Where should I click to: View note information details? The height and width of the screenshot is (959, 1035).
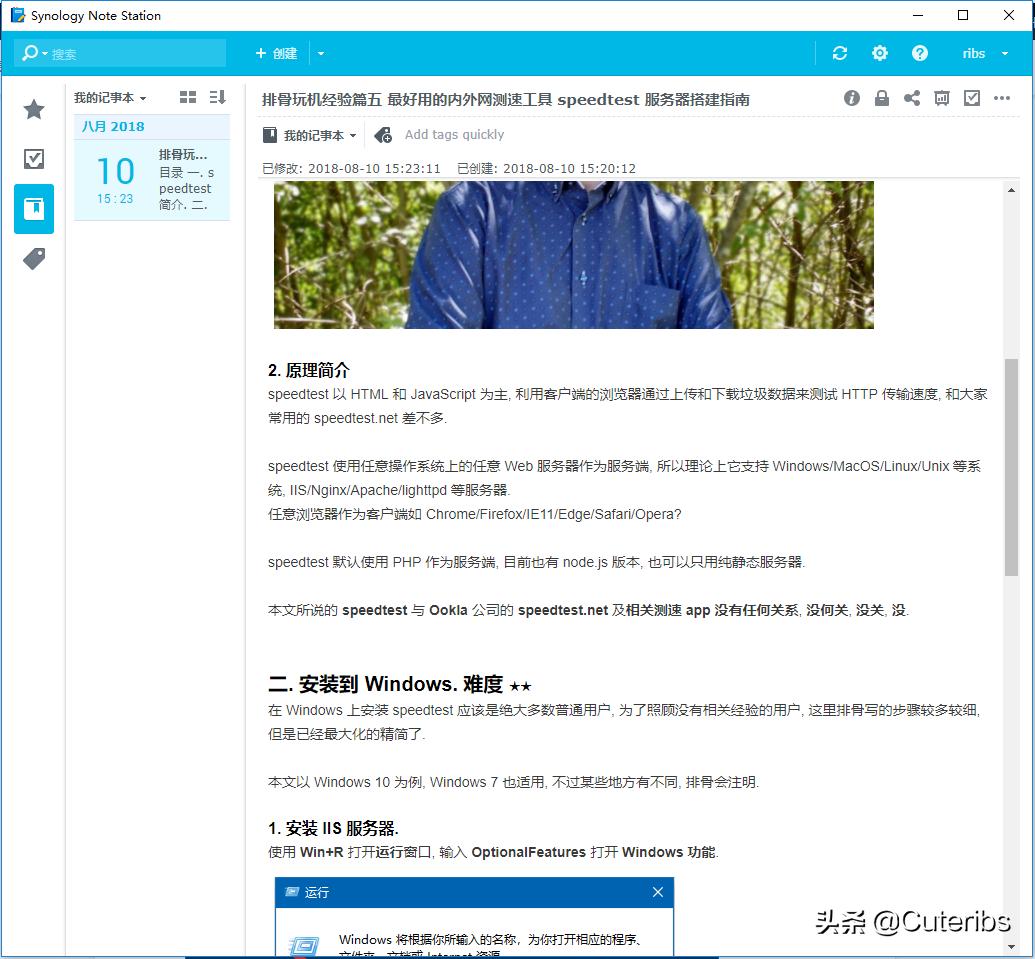(852, 99)
